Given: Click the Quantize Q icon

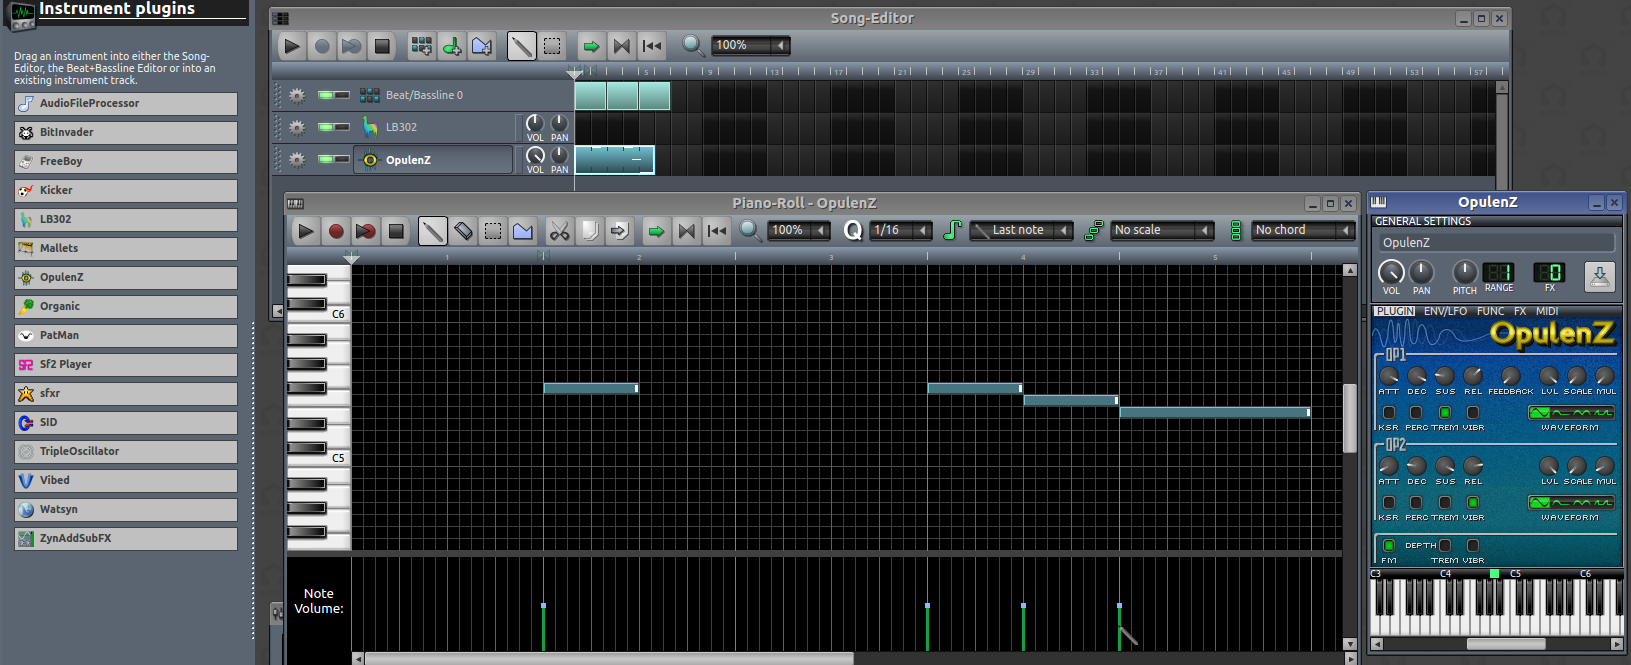Looking at the screenshot, I should click(x=853, y=231).
